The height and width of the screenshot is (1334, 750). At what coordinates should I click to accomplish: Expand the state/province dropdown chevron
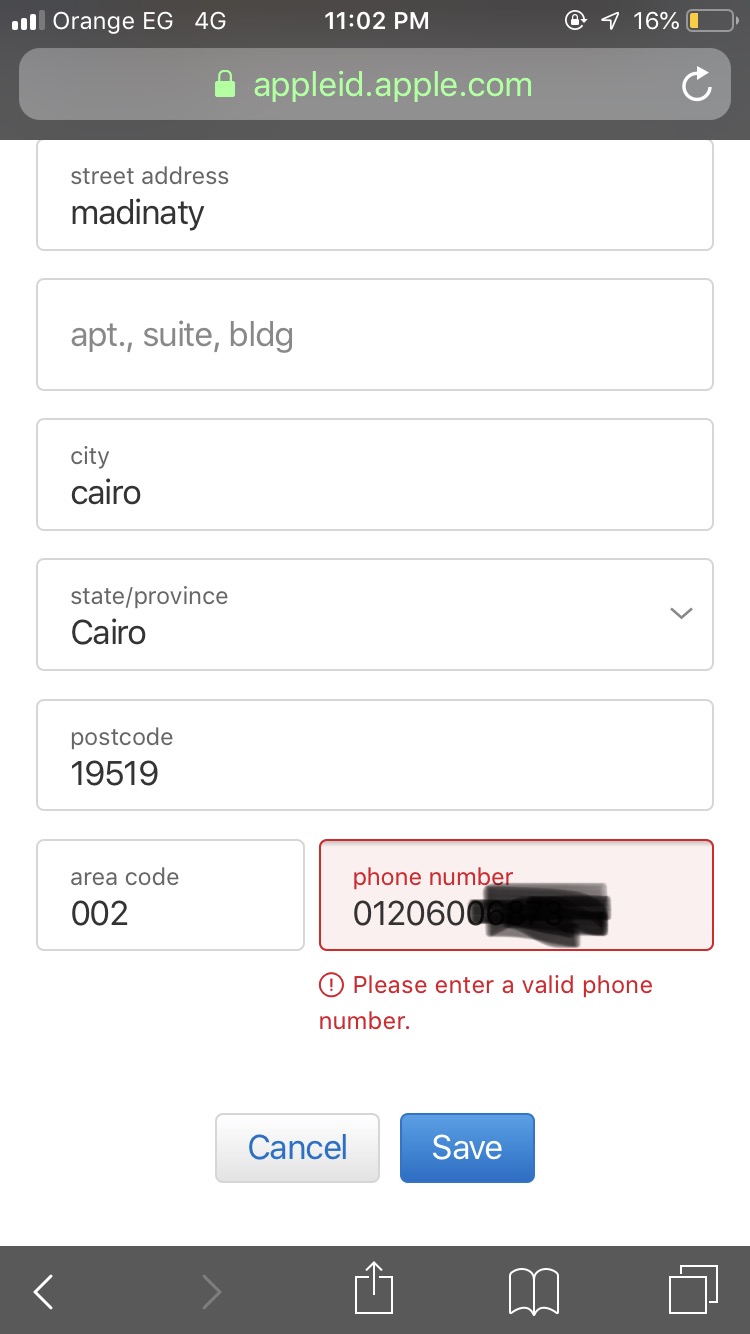[x=681, y=614]
